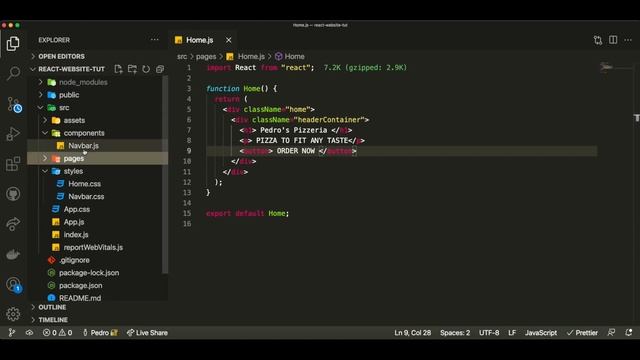Click the Pedro status bar item

(x=100, y=333)
